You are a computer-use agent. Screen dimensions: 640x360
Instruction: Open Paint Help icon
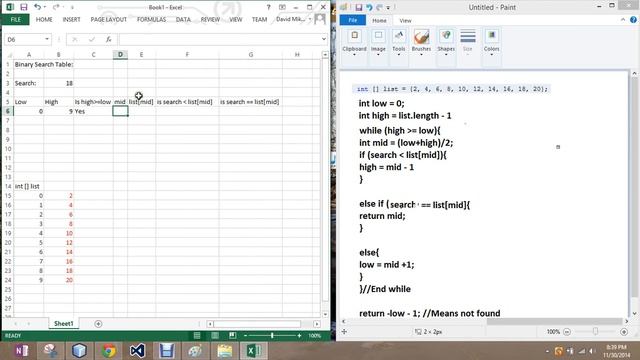[633, 20]
